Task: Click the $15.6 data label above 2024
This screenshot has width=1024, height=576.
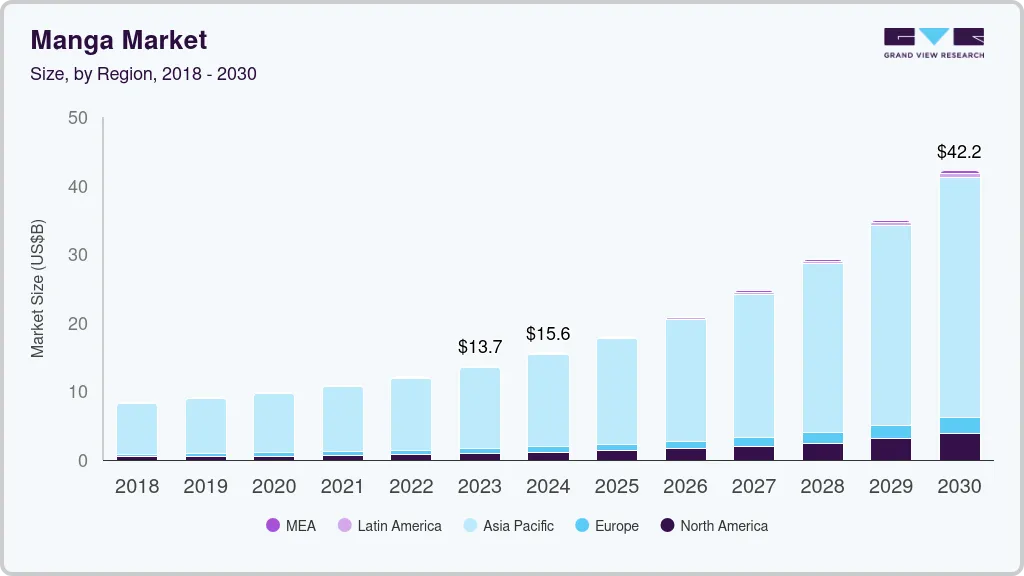Action: (548, 334)
